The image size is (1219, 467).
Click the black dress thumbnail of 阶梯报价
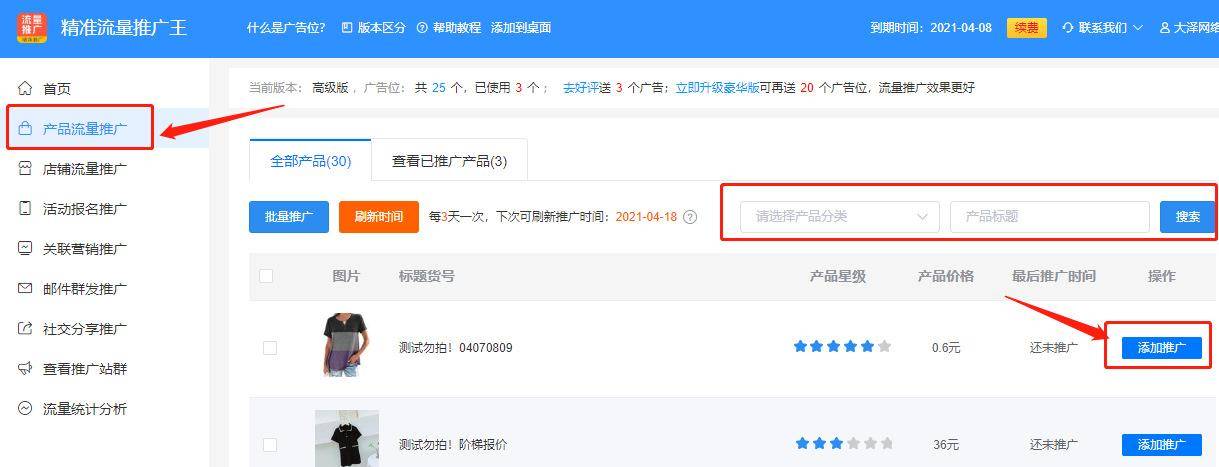point(347,438)
